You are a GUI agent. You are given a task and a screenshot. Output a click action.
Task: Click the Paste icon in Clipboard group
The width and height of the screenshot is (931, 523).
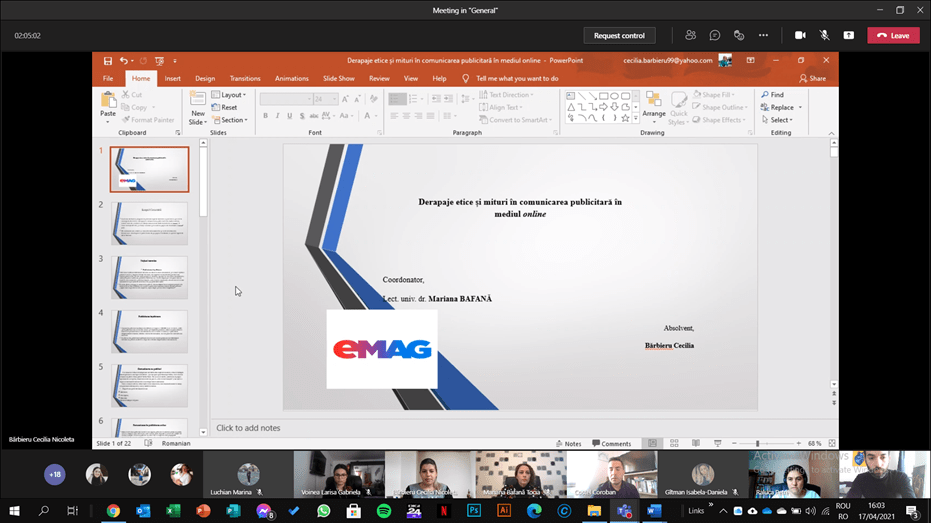[108, 103]
